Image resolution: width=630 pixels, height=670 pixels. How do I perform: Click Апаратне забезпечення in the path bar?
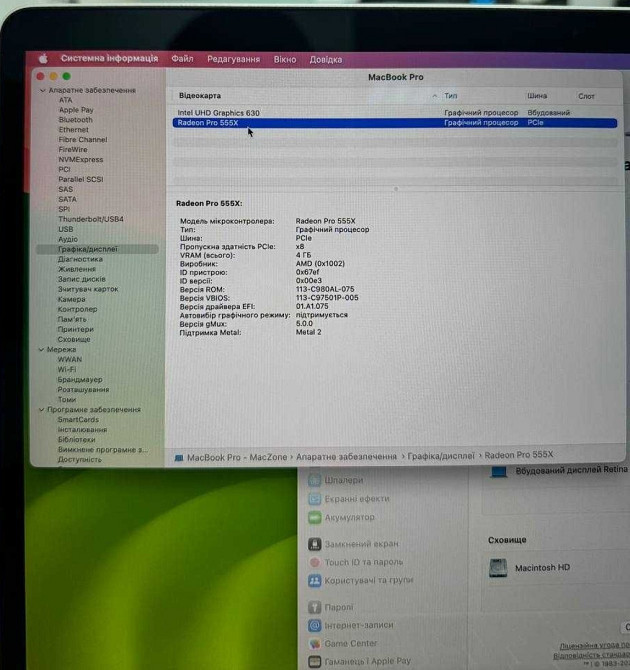click(346, 456)
